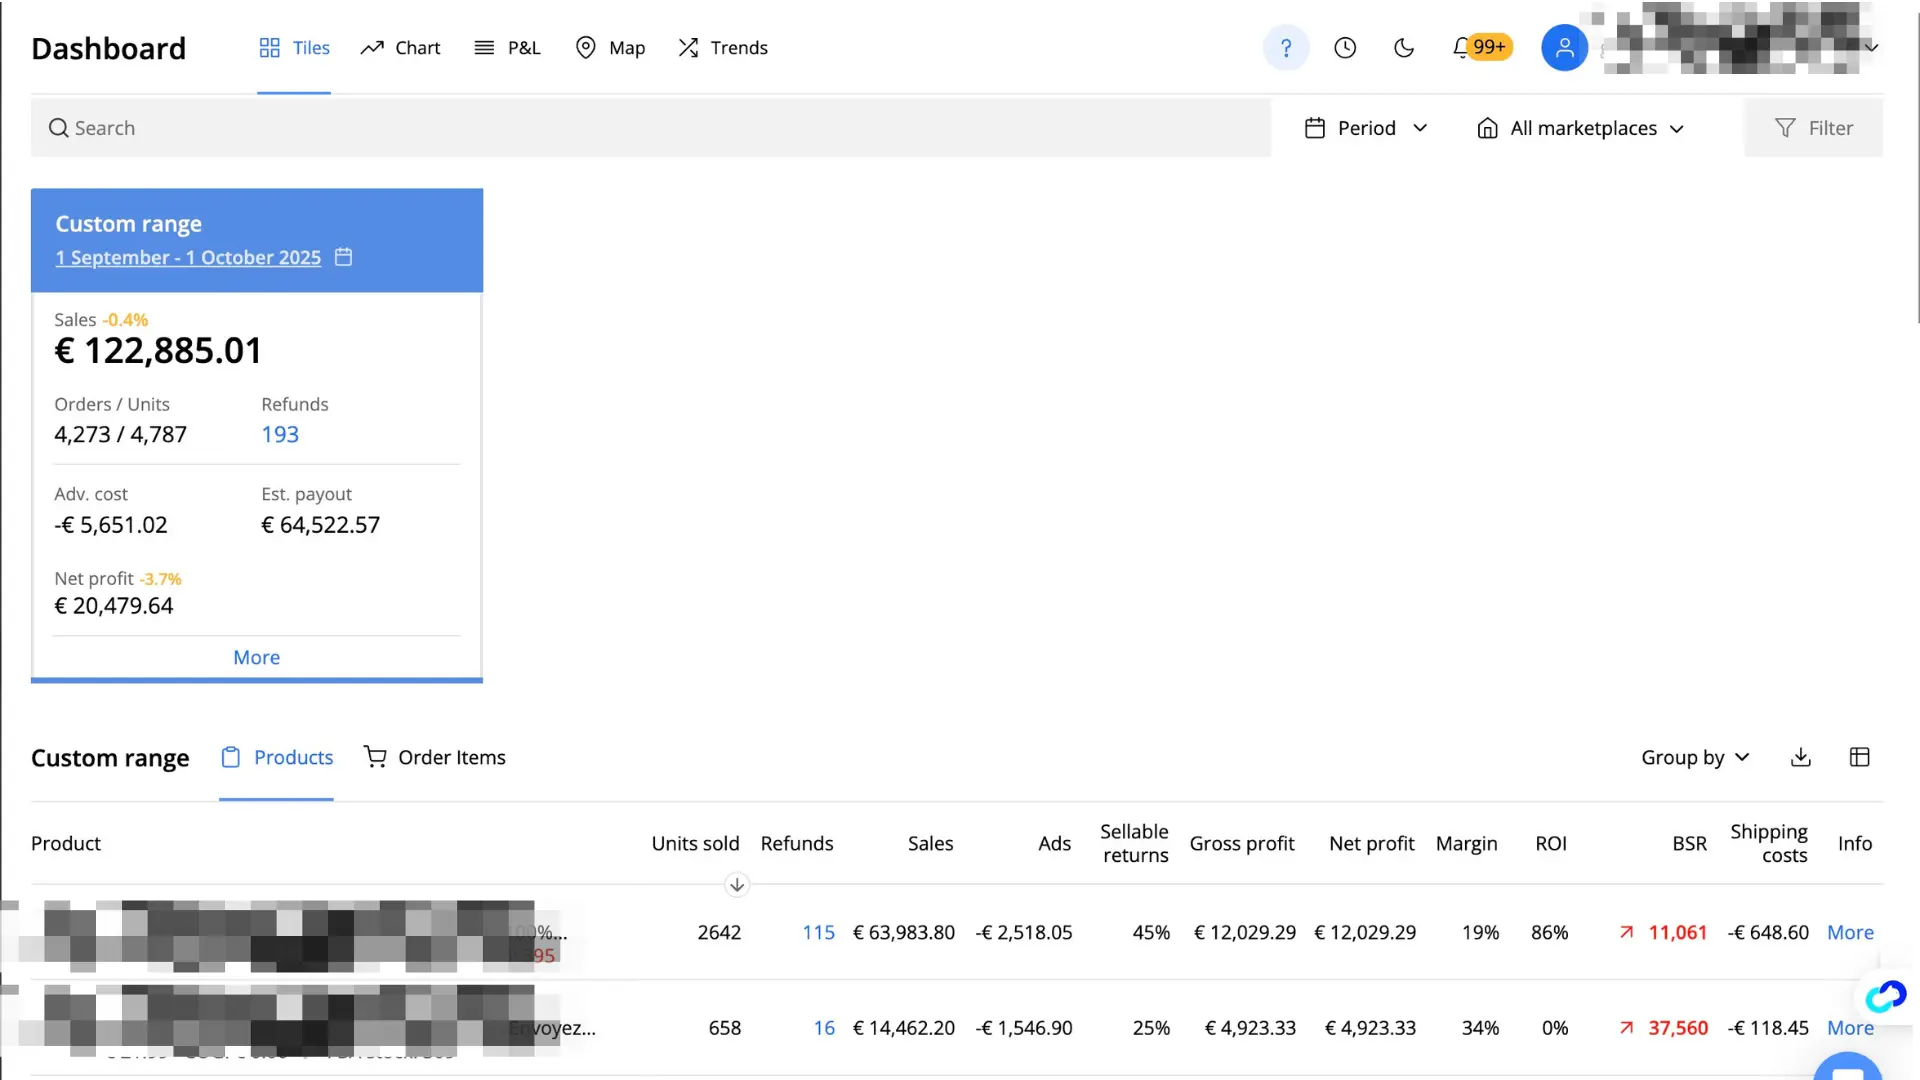The width and height of the screenshot is (1920, 1080).
Task: Open the help question mark icon
Action: (1286, 47)
